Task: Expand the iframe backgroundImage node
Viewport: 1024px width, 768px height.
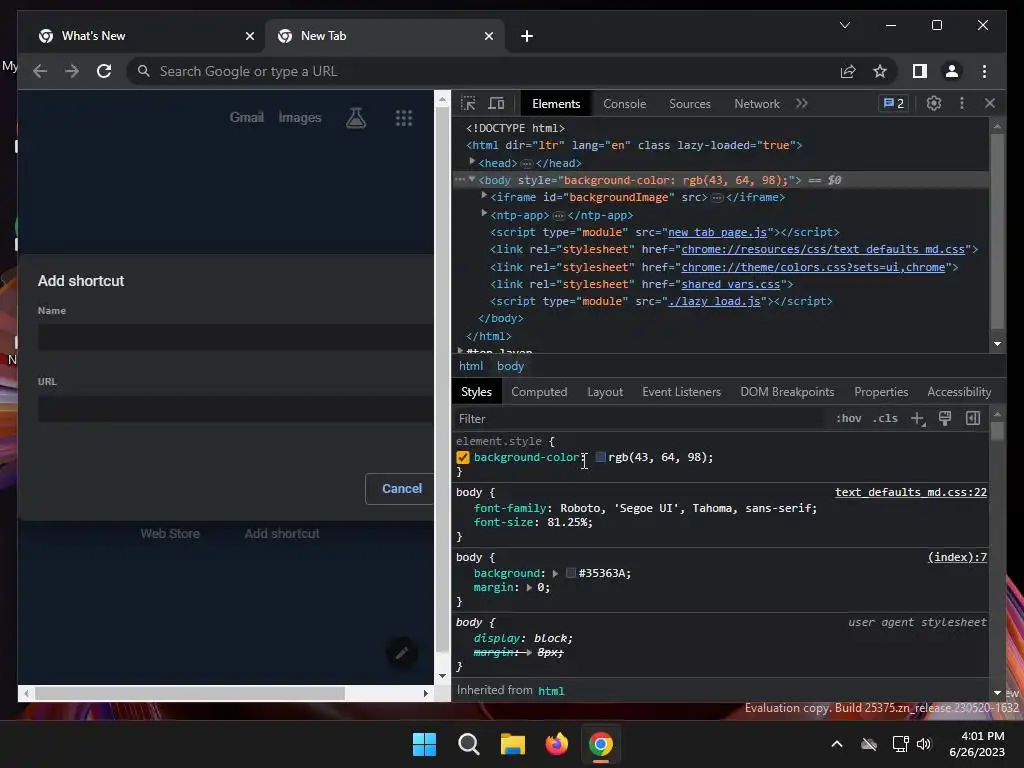Action: [x=484, y=195]
